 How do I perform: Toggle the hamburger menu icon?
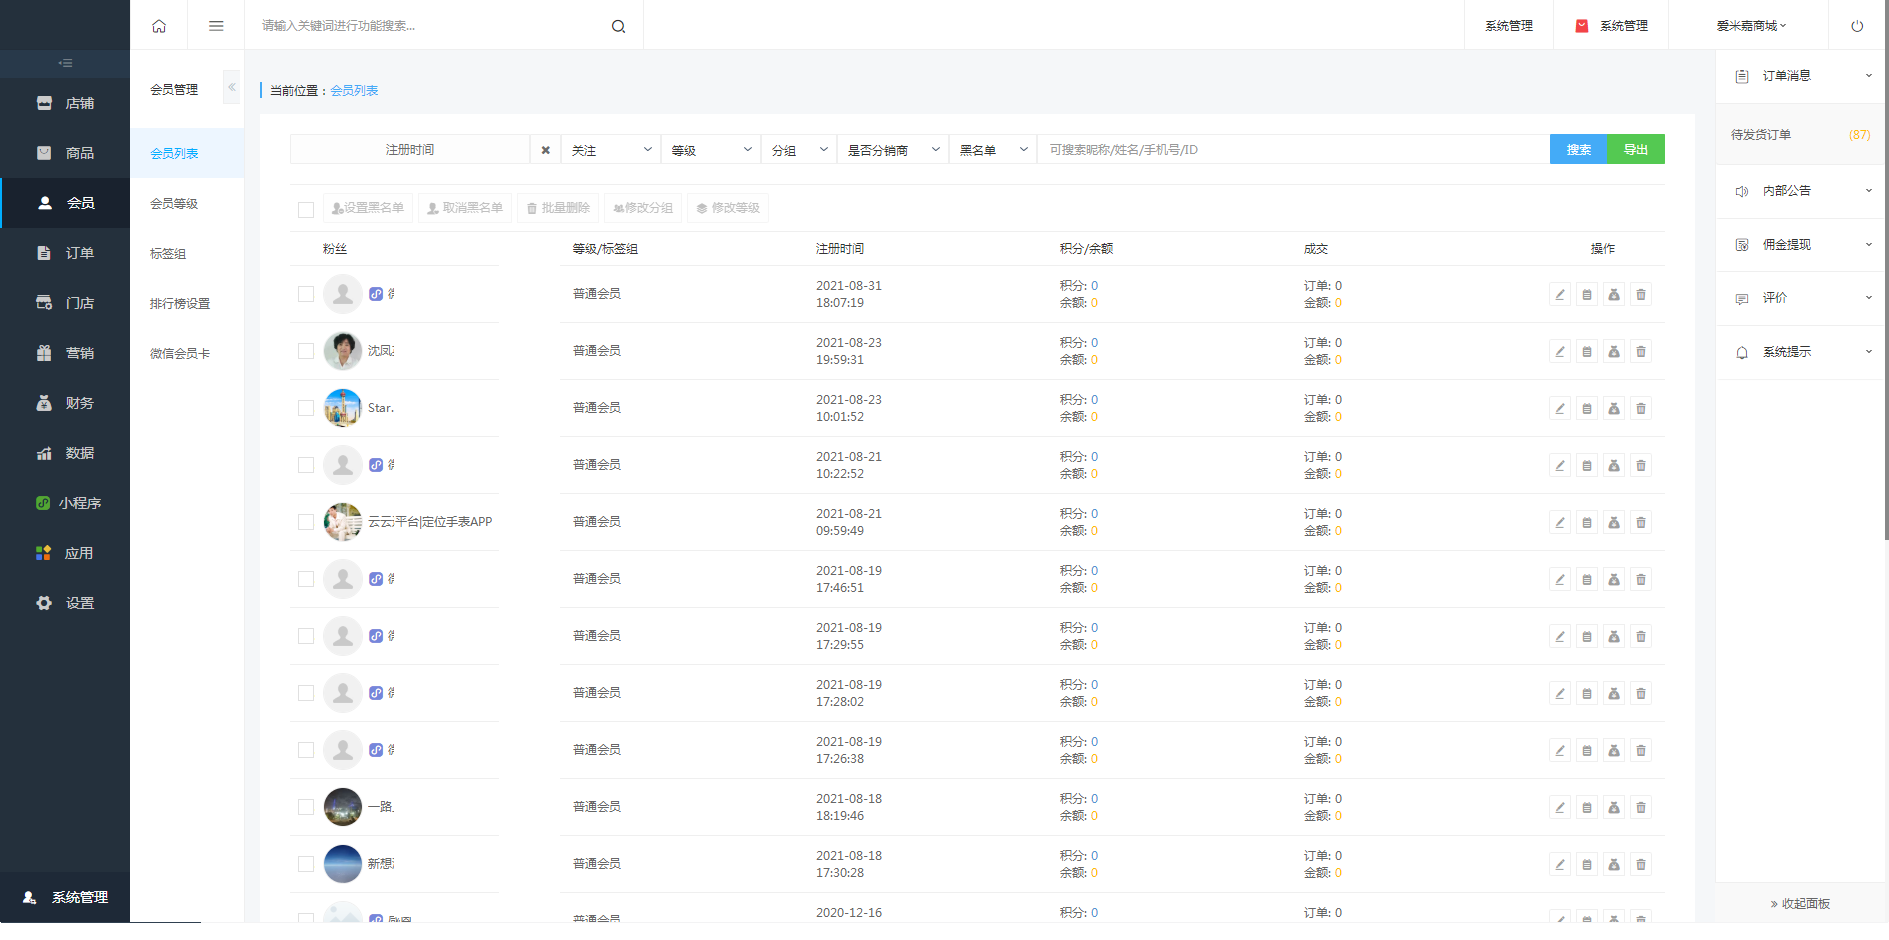coord(216,26)
